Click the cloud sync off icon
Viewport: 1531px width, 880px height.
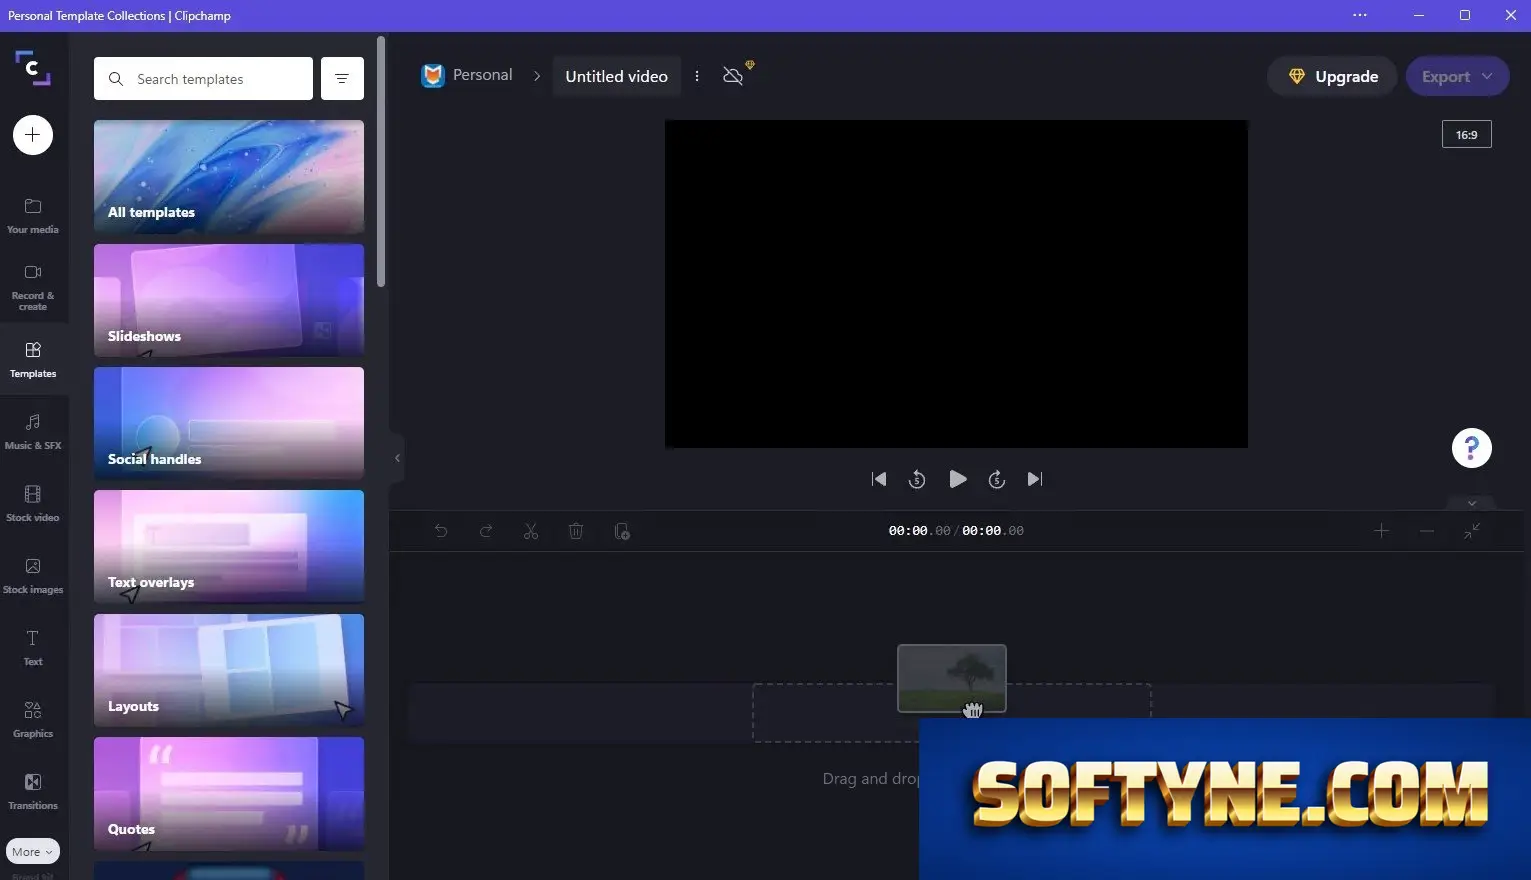point(733,76)
